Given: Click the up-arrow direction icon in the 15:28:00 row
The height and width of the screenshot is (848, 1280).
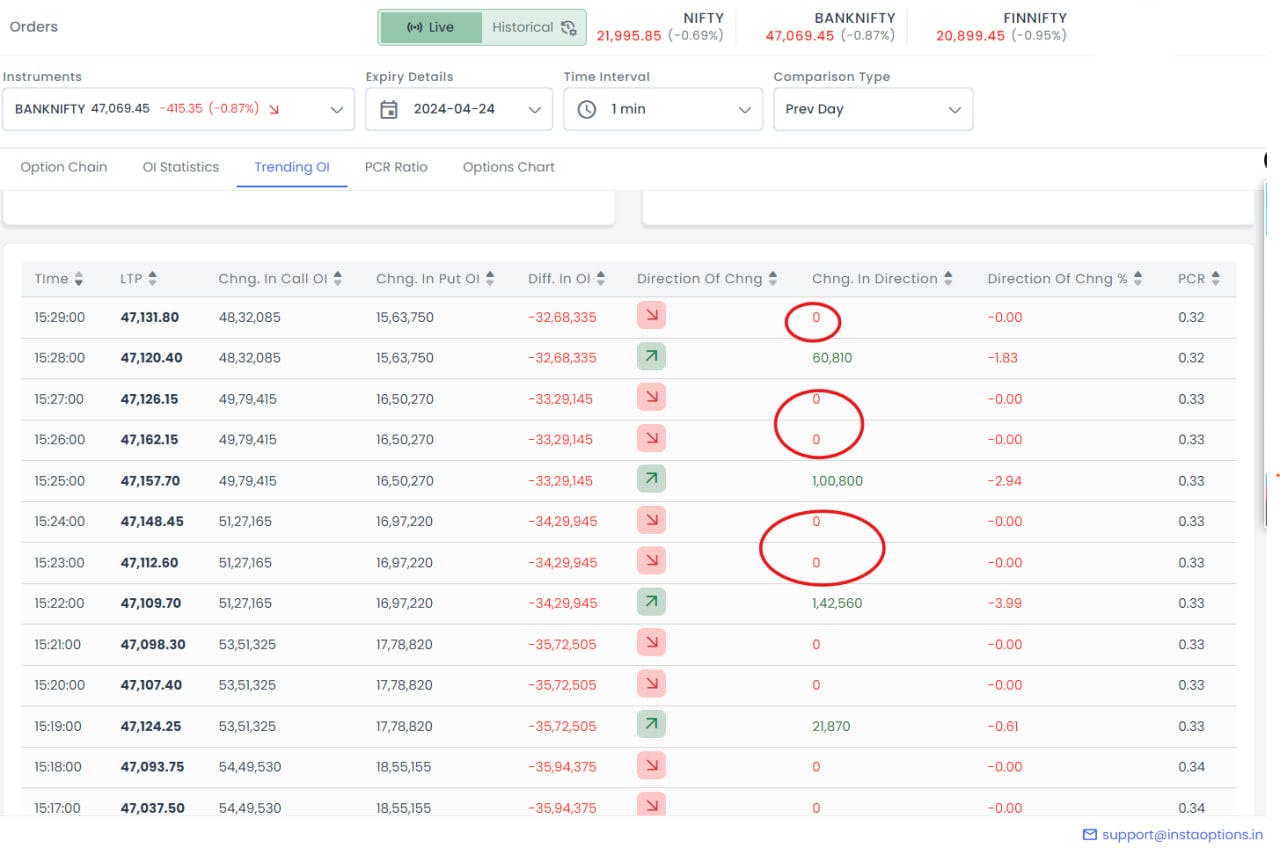Looking at the screenshot, I should tap(651, 357).
